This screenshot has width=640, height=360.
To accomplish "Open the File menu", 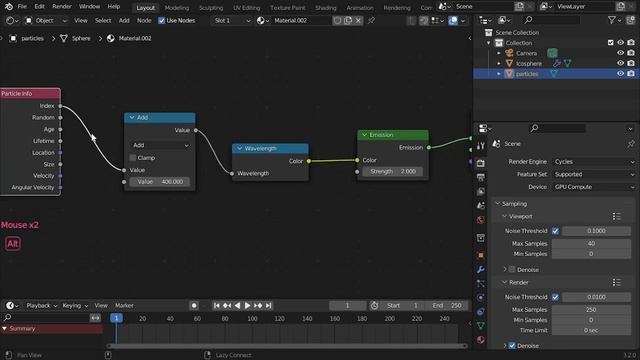I will (22, 7).
